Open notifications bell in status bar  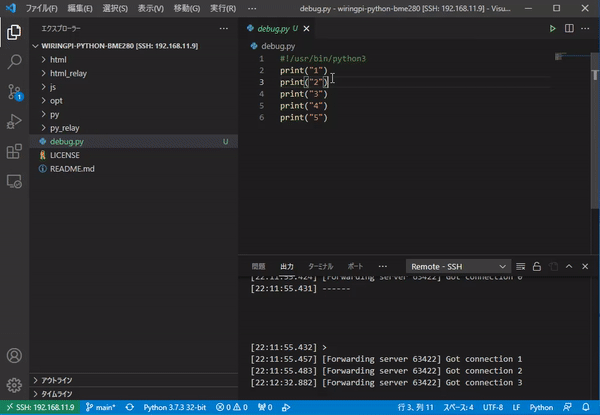pyautogui.click(x=586, y=407)
